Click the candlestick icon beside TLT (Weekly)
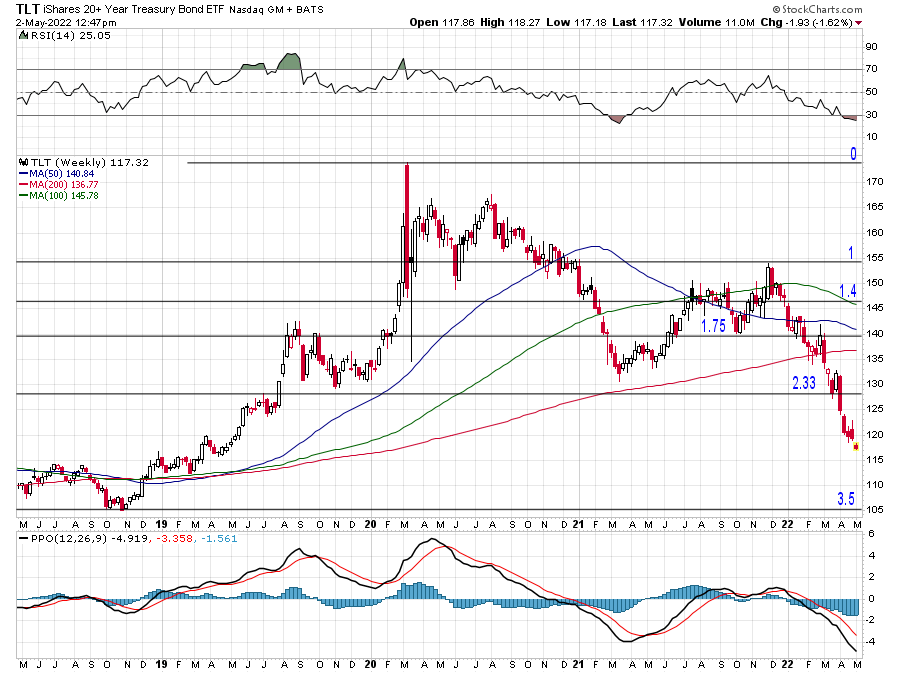This screenshot has width=900, height=673. (24, 162)
